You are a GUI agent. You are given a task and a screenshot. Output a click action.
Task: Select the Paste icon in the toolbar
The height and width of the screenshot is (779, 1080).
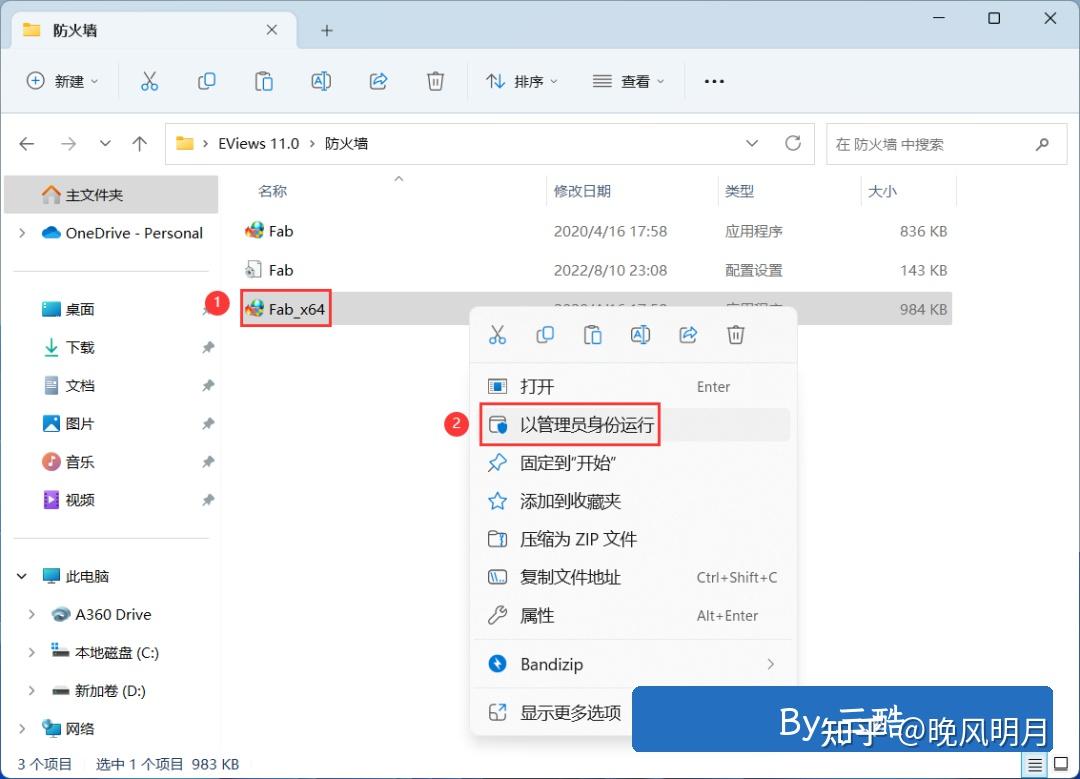point(264,81)
